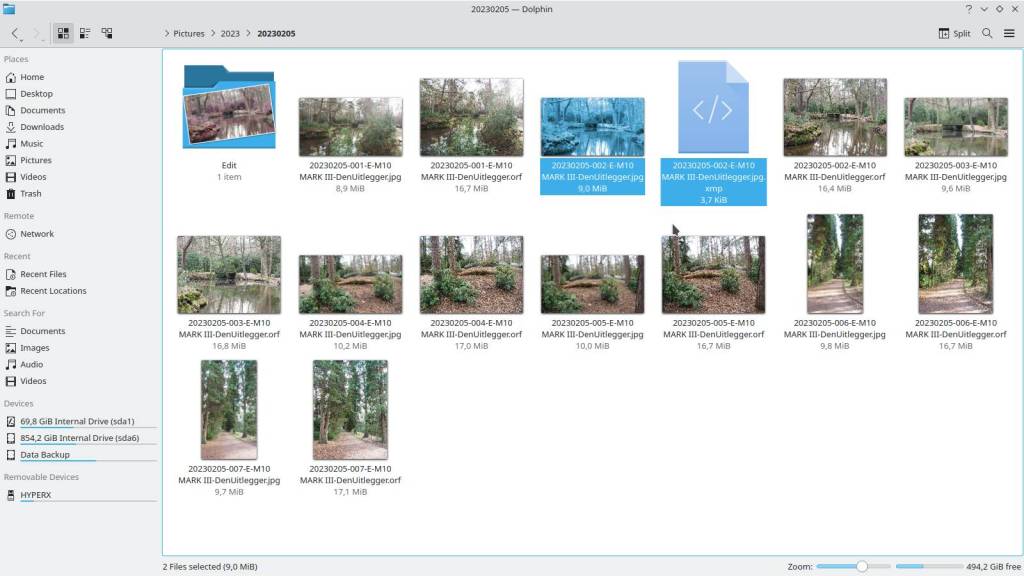Click the 20230205 breadcrumb
1024x576 pixels.
(276, 33)
